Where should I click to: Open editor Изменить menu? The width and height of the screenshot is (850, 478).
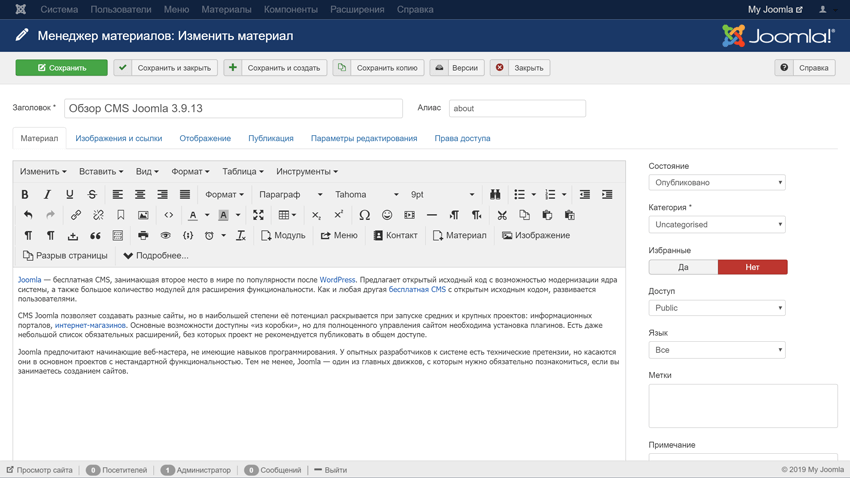pyautogui.click(x=43, y=171)
